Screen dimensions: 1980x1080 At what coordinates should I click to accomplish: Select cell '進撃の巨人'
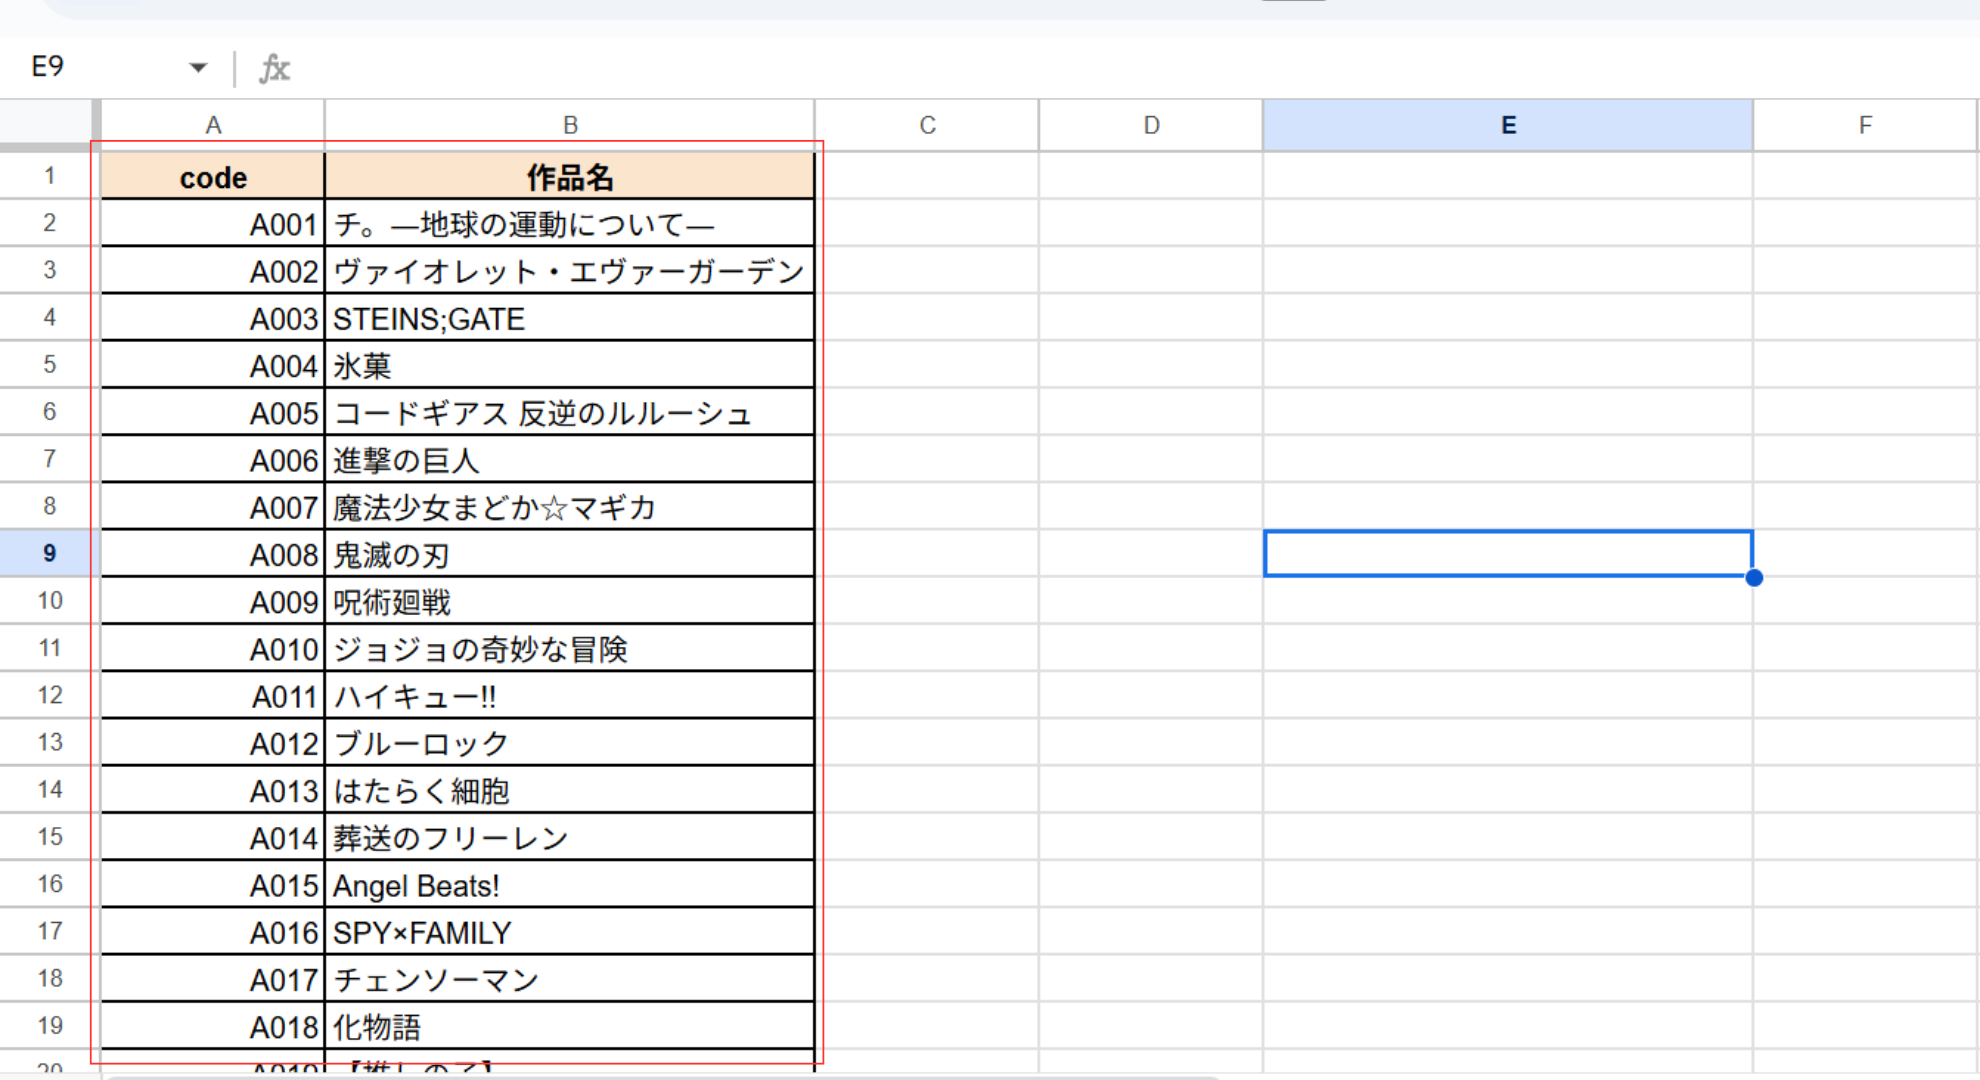pos(570,459)
